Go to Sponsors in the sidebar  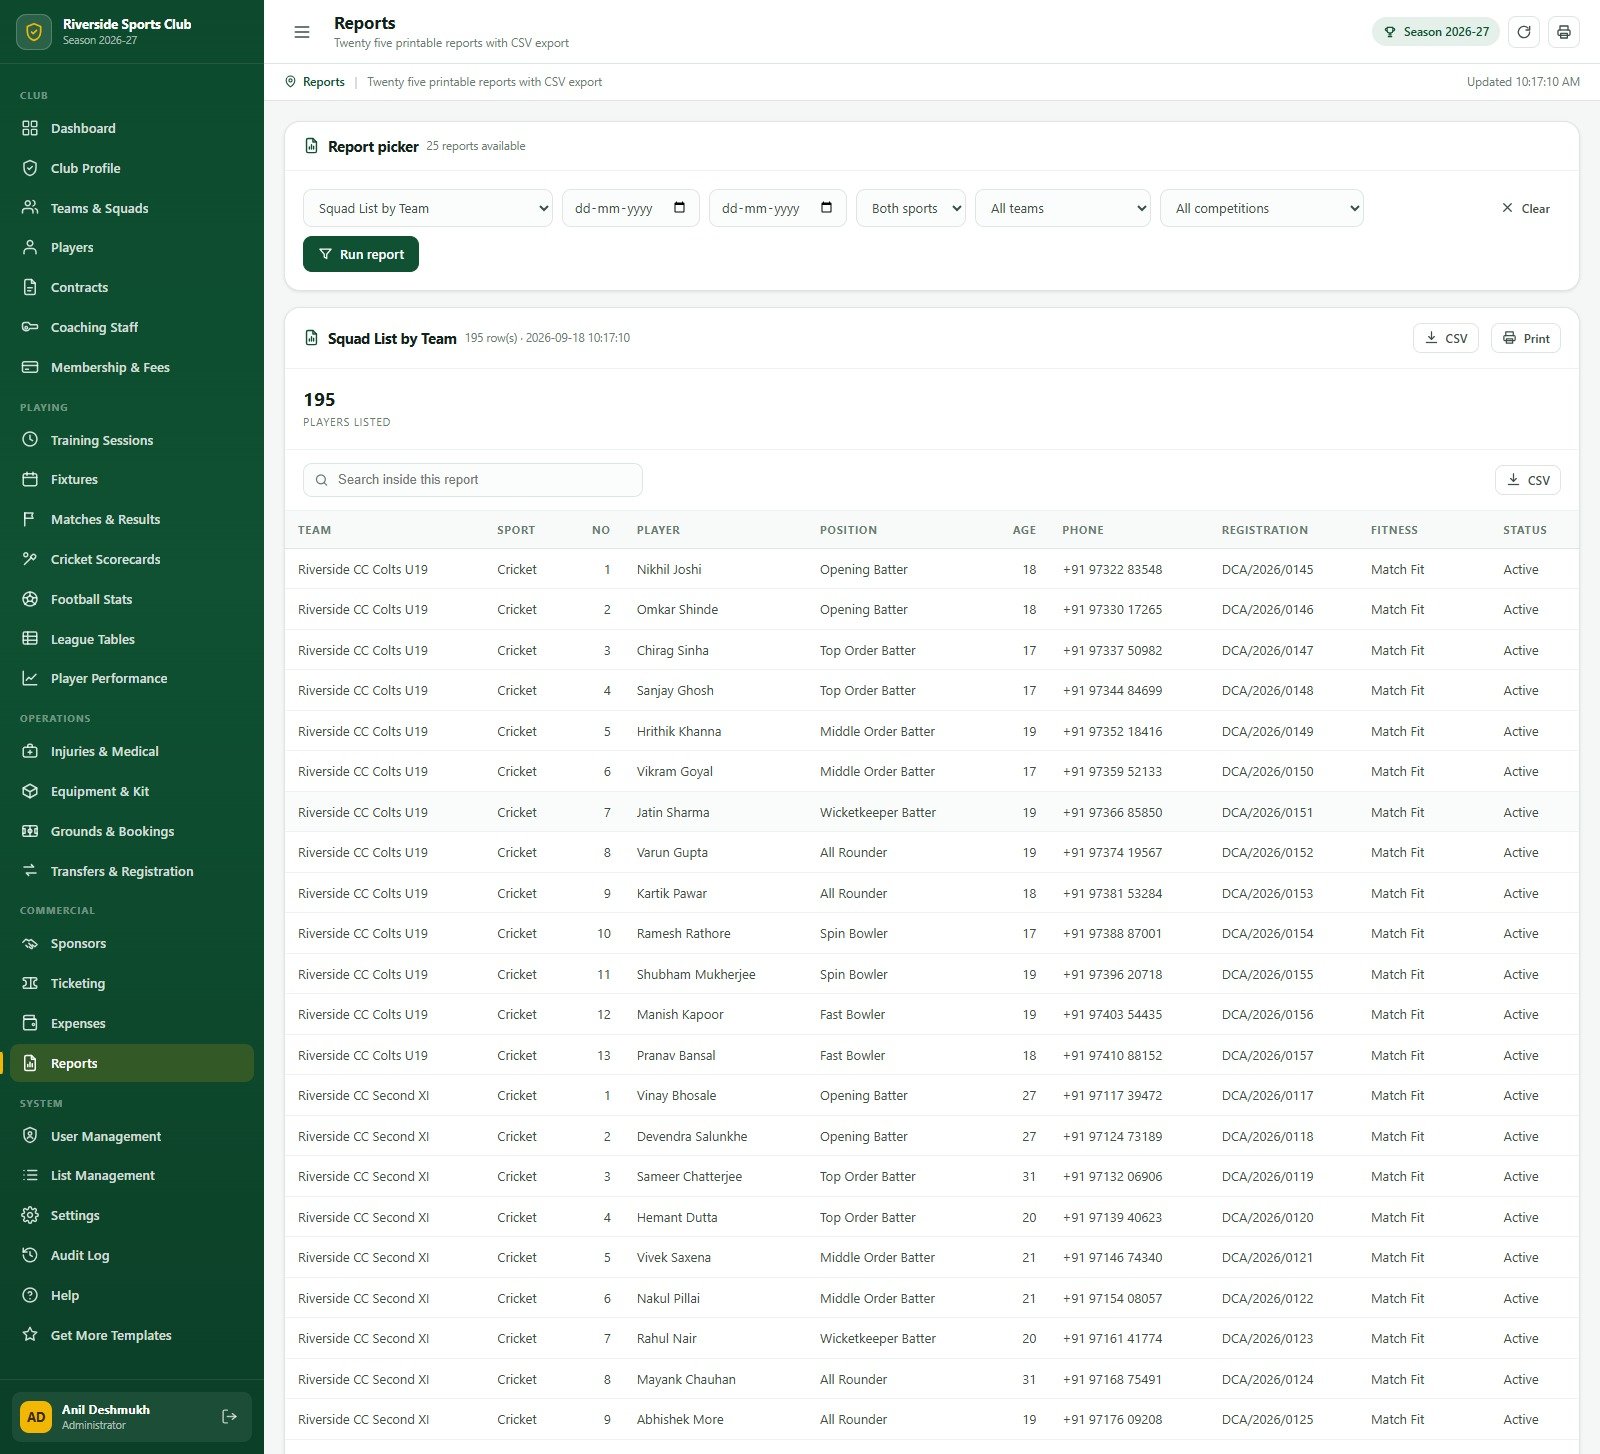[x=132, y=943]
